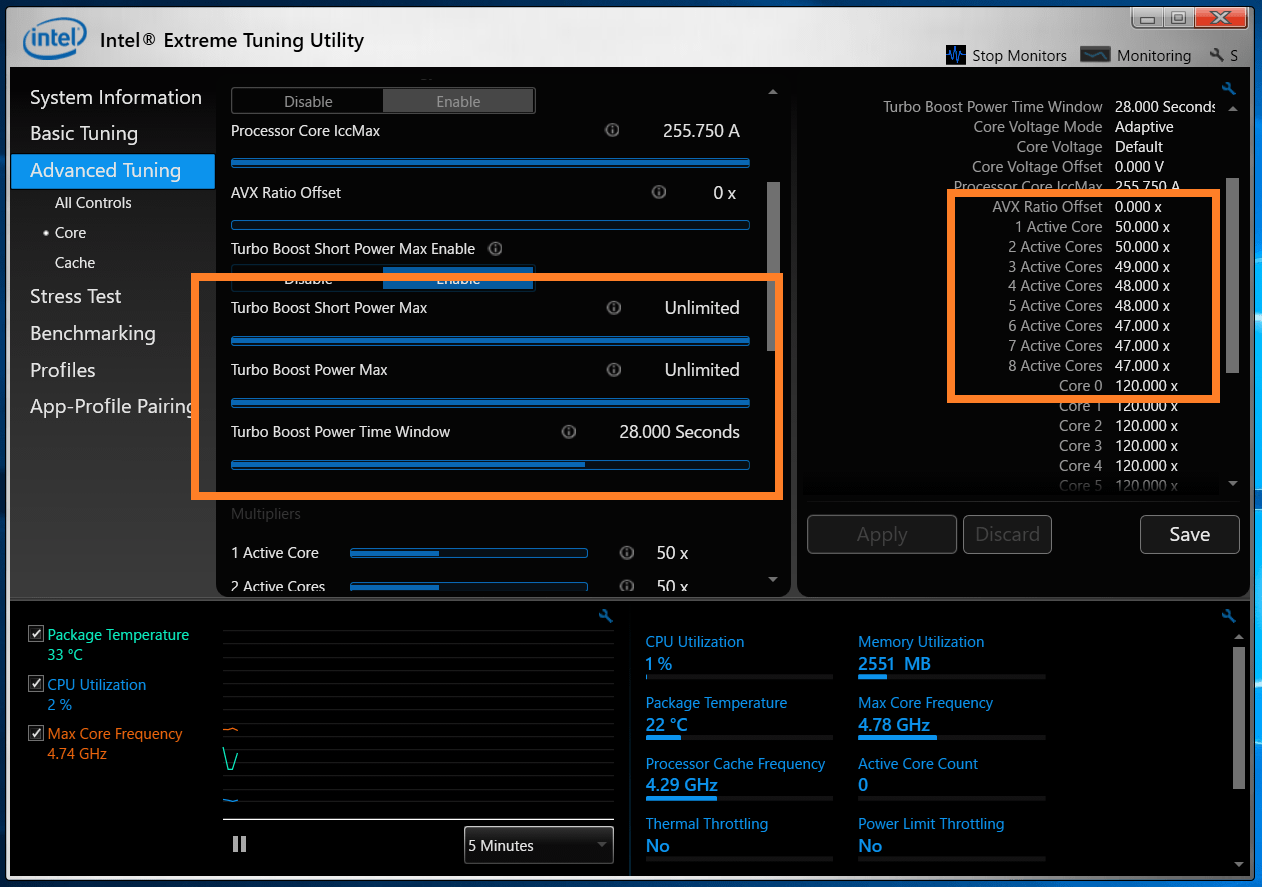This screenshot has width=1262, height=887.
Task: Pause the monitoring graph
Action: (x=239, y=844)
